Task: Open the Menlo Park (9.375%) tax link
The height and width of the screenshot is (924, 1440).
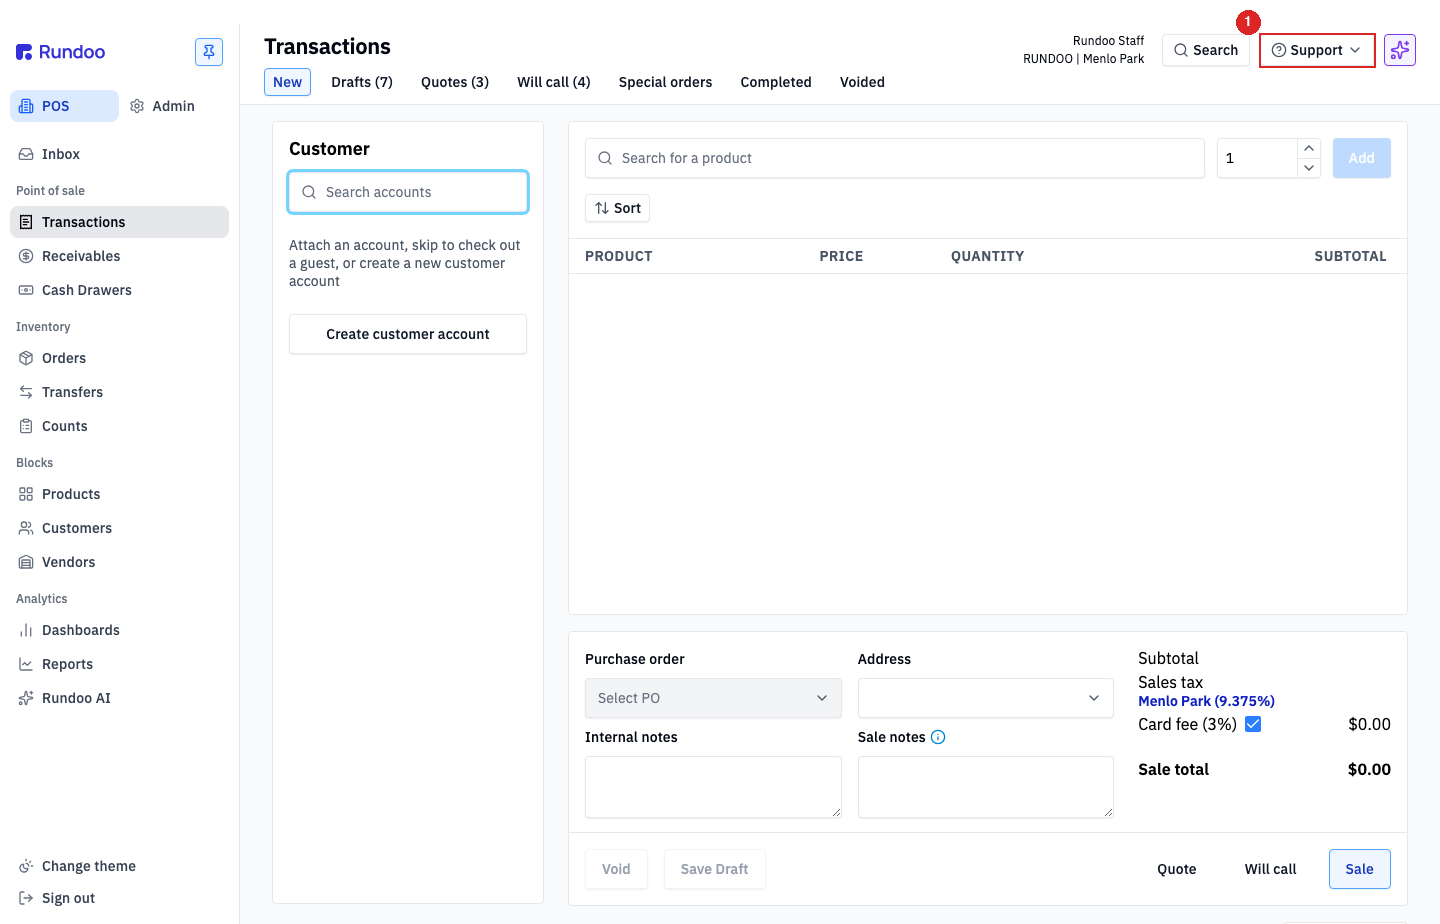Action: [x=1206, y=701]
